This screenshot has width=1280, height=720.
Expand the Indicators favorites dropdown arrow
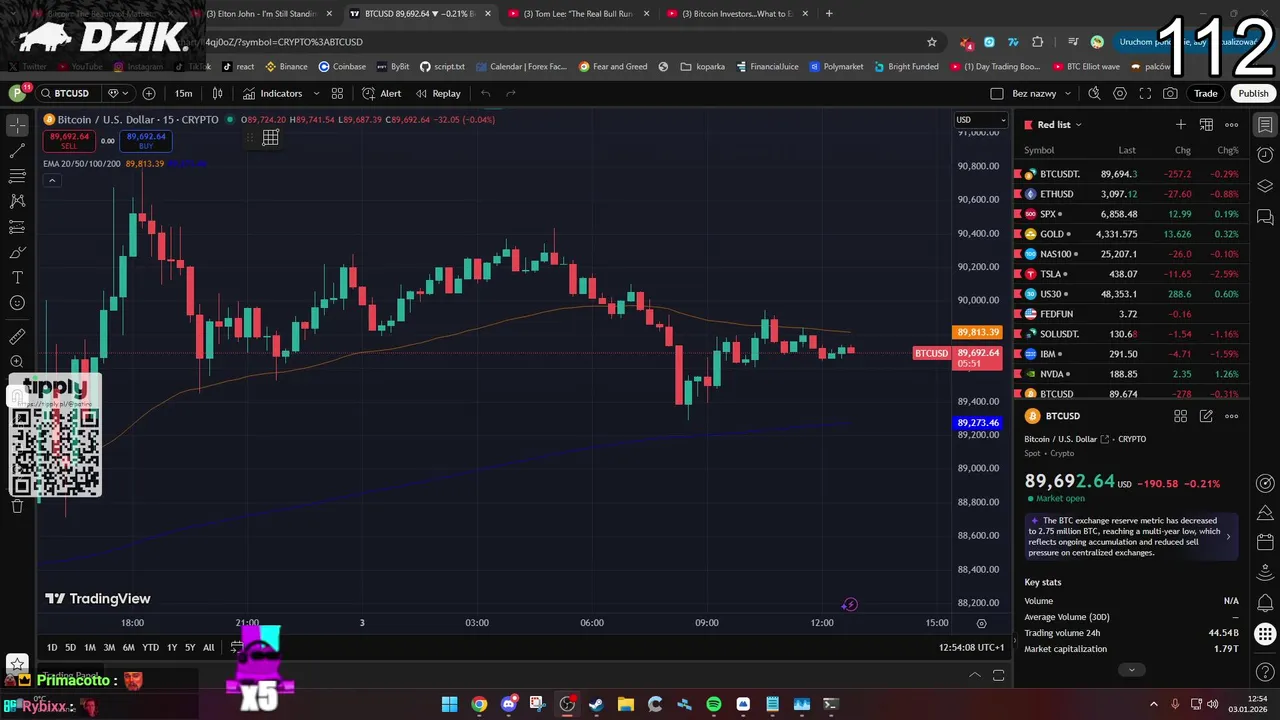point(316,93)
